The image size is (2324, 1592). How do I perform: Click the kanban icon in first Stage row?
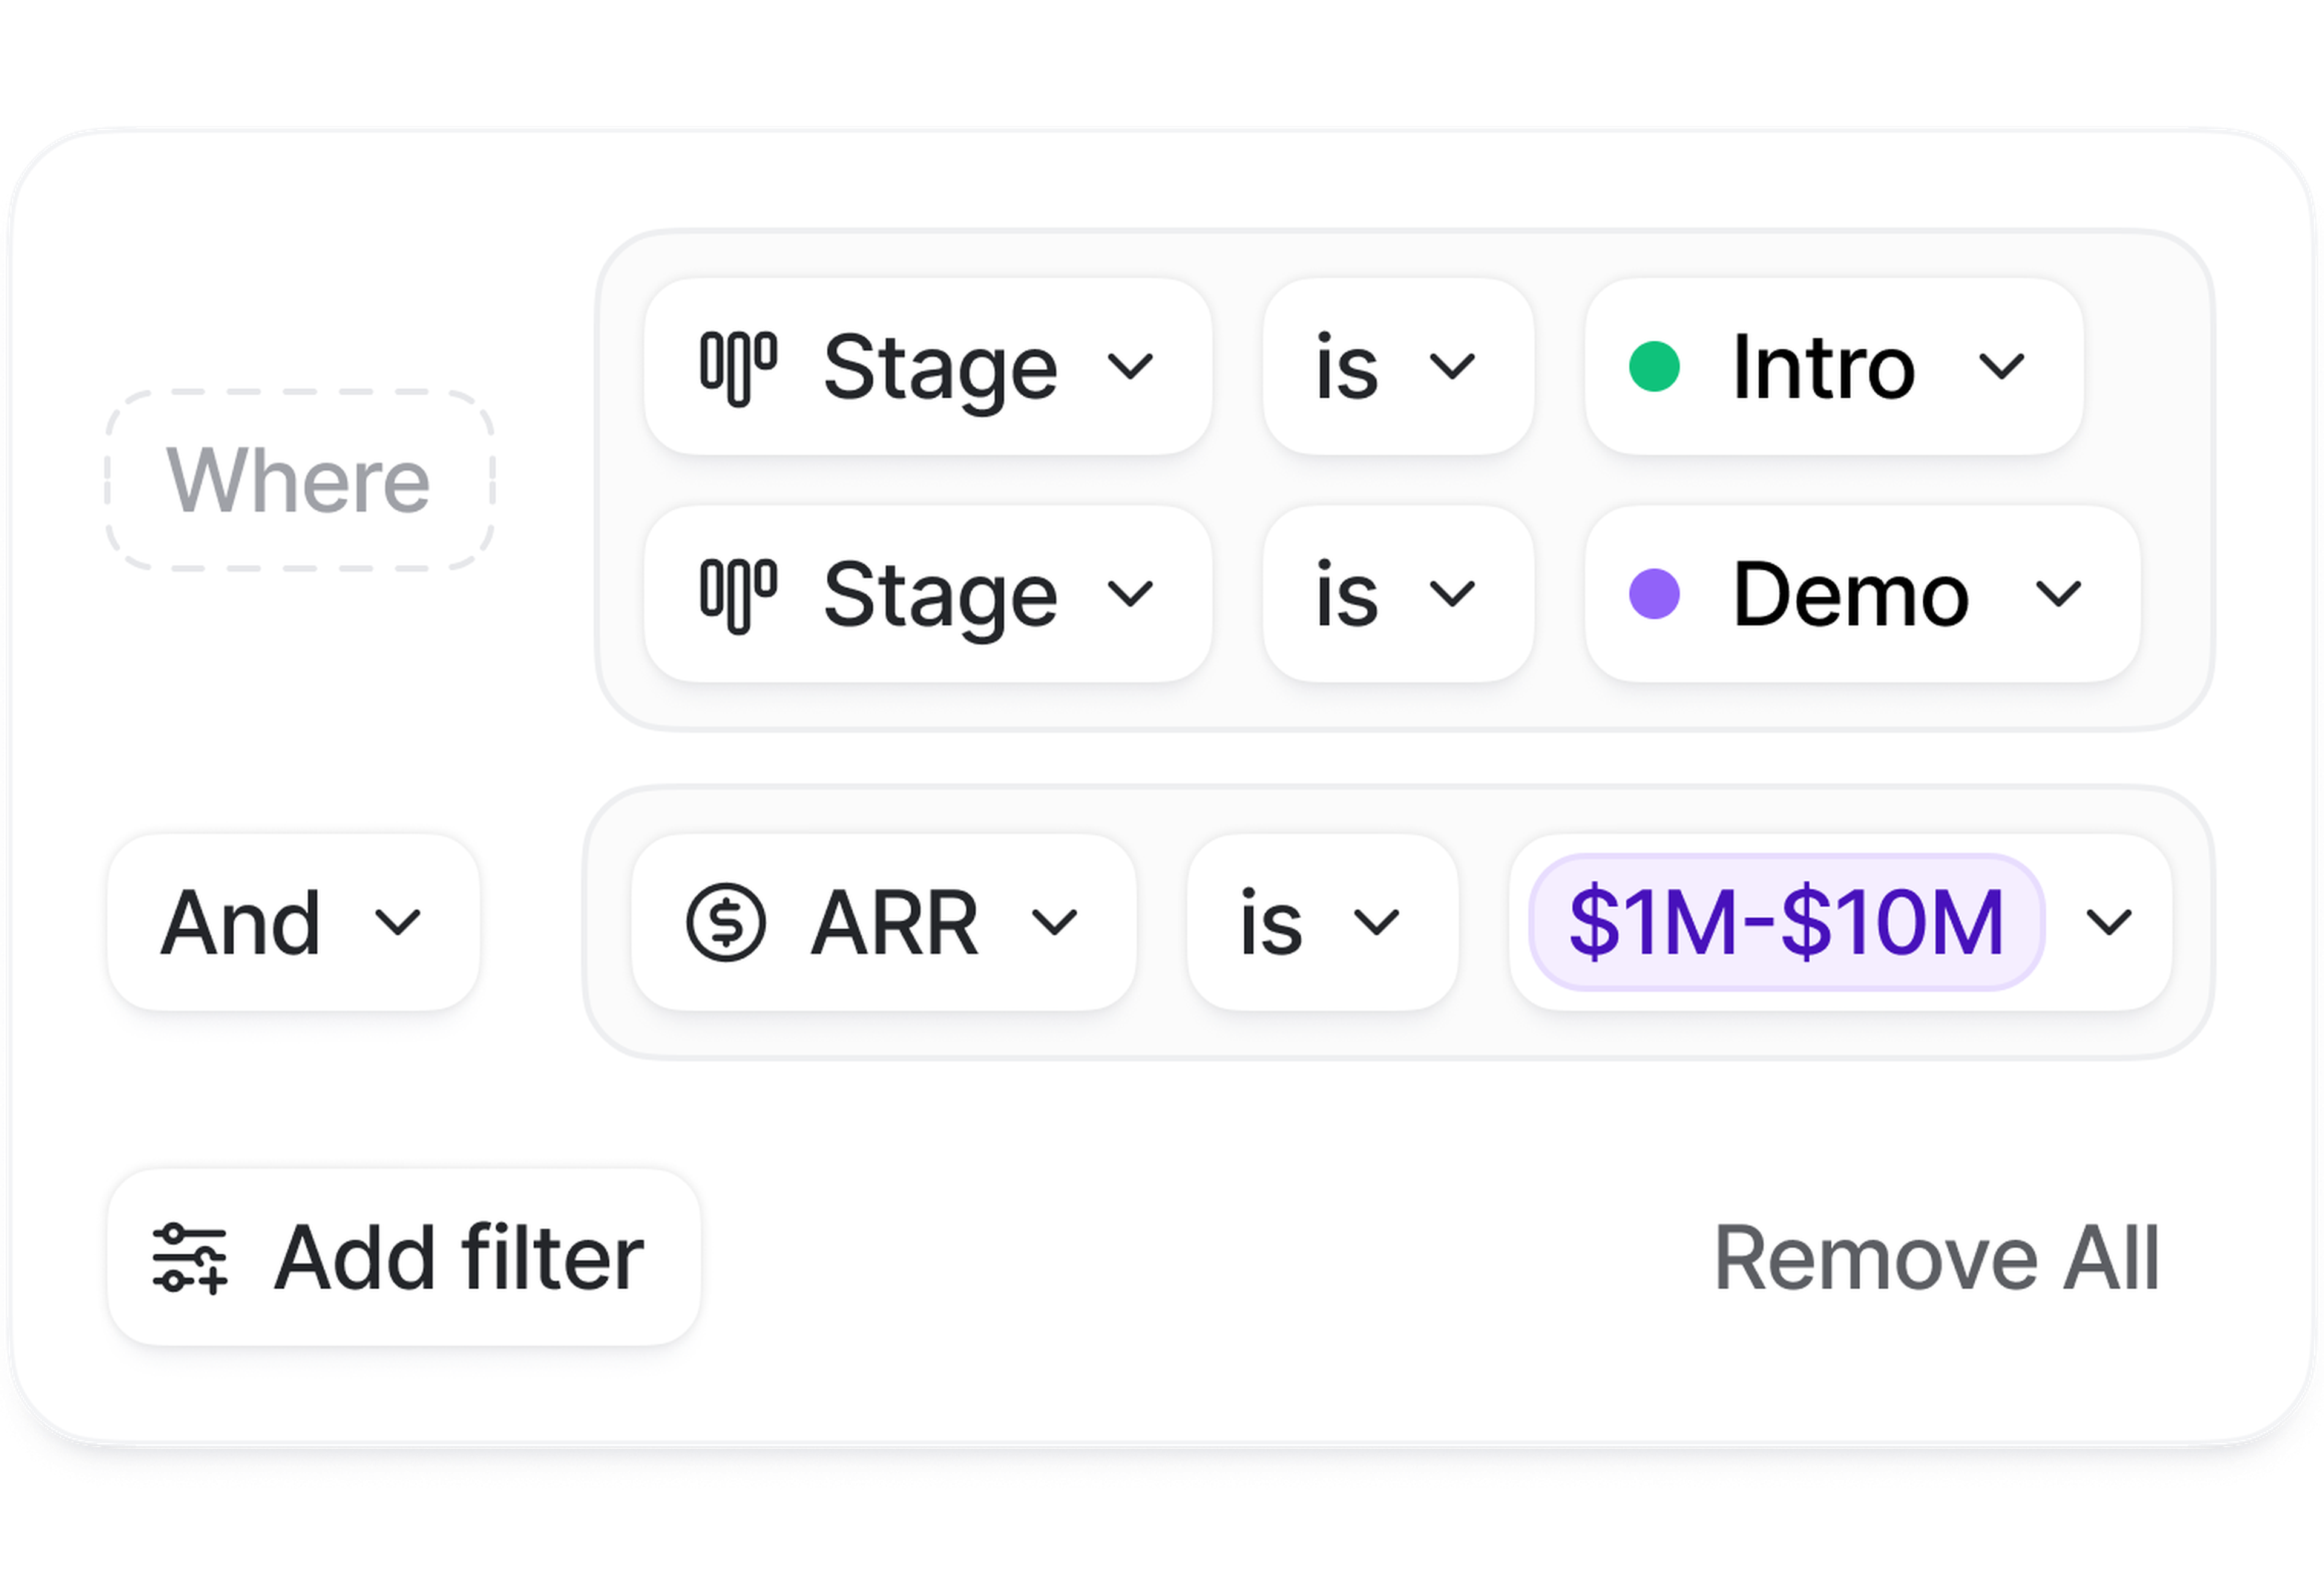pyautogui.click(x=738, y=368)
